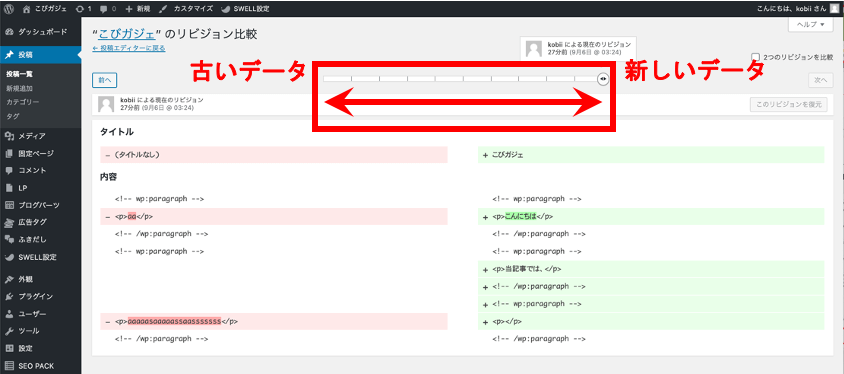Open ふきだし in the sidebar

click(x=41, y=239)
